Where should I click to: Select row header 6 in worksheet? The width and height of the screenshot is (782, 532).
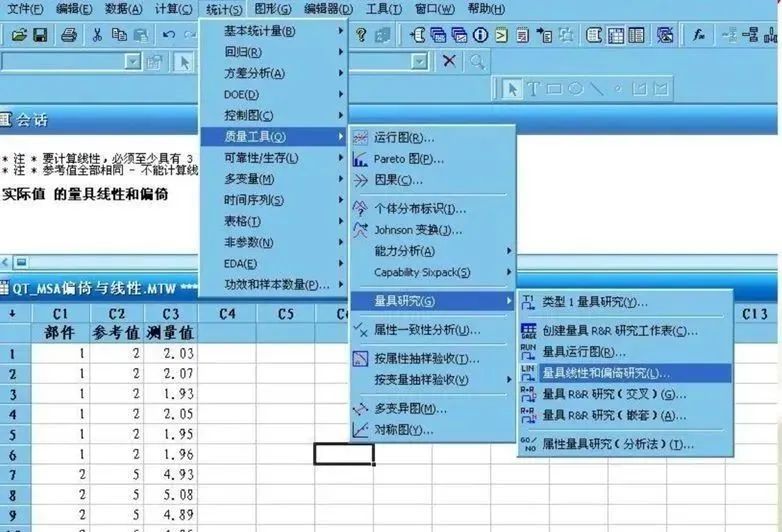[13, 454]
